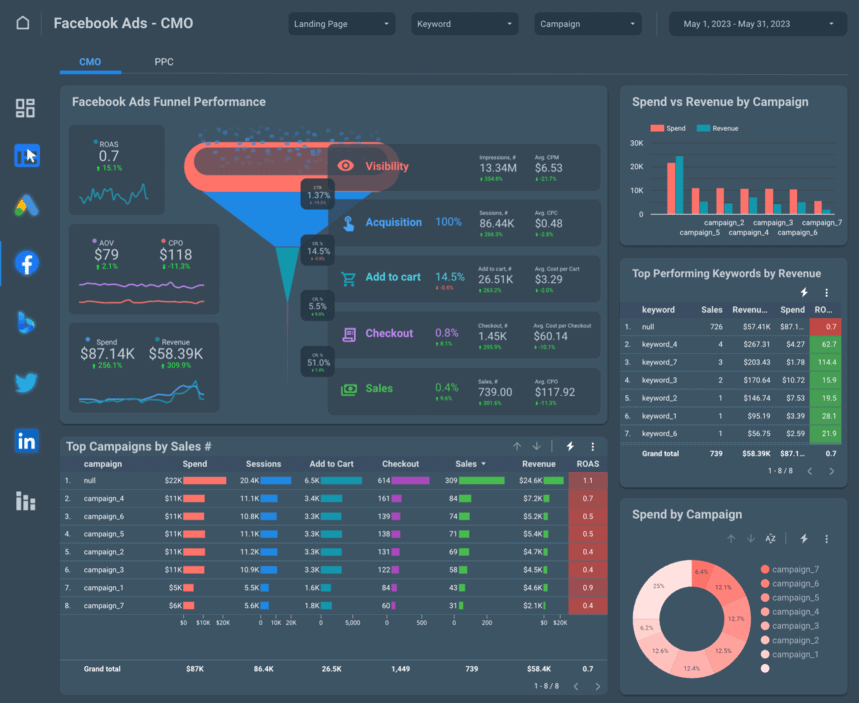Click Top Campaigns lightning bolt icon
859x703 pixels.
pos(570,446)
